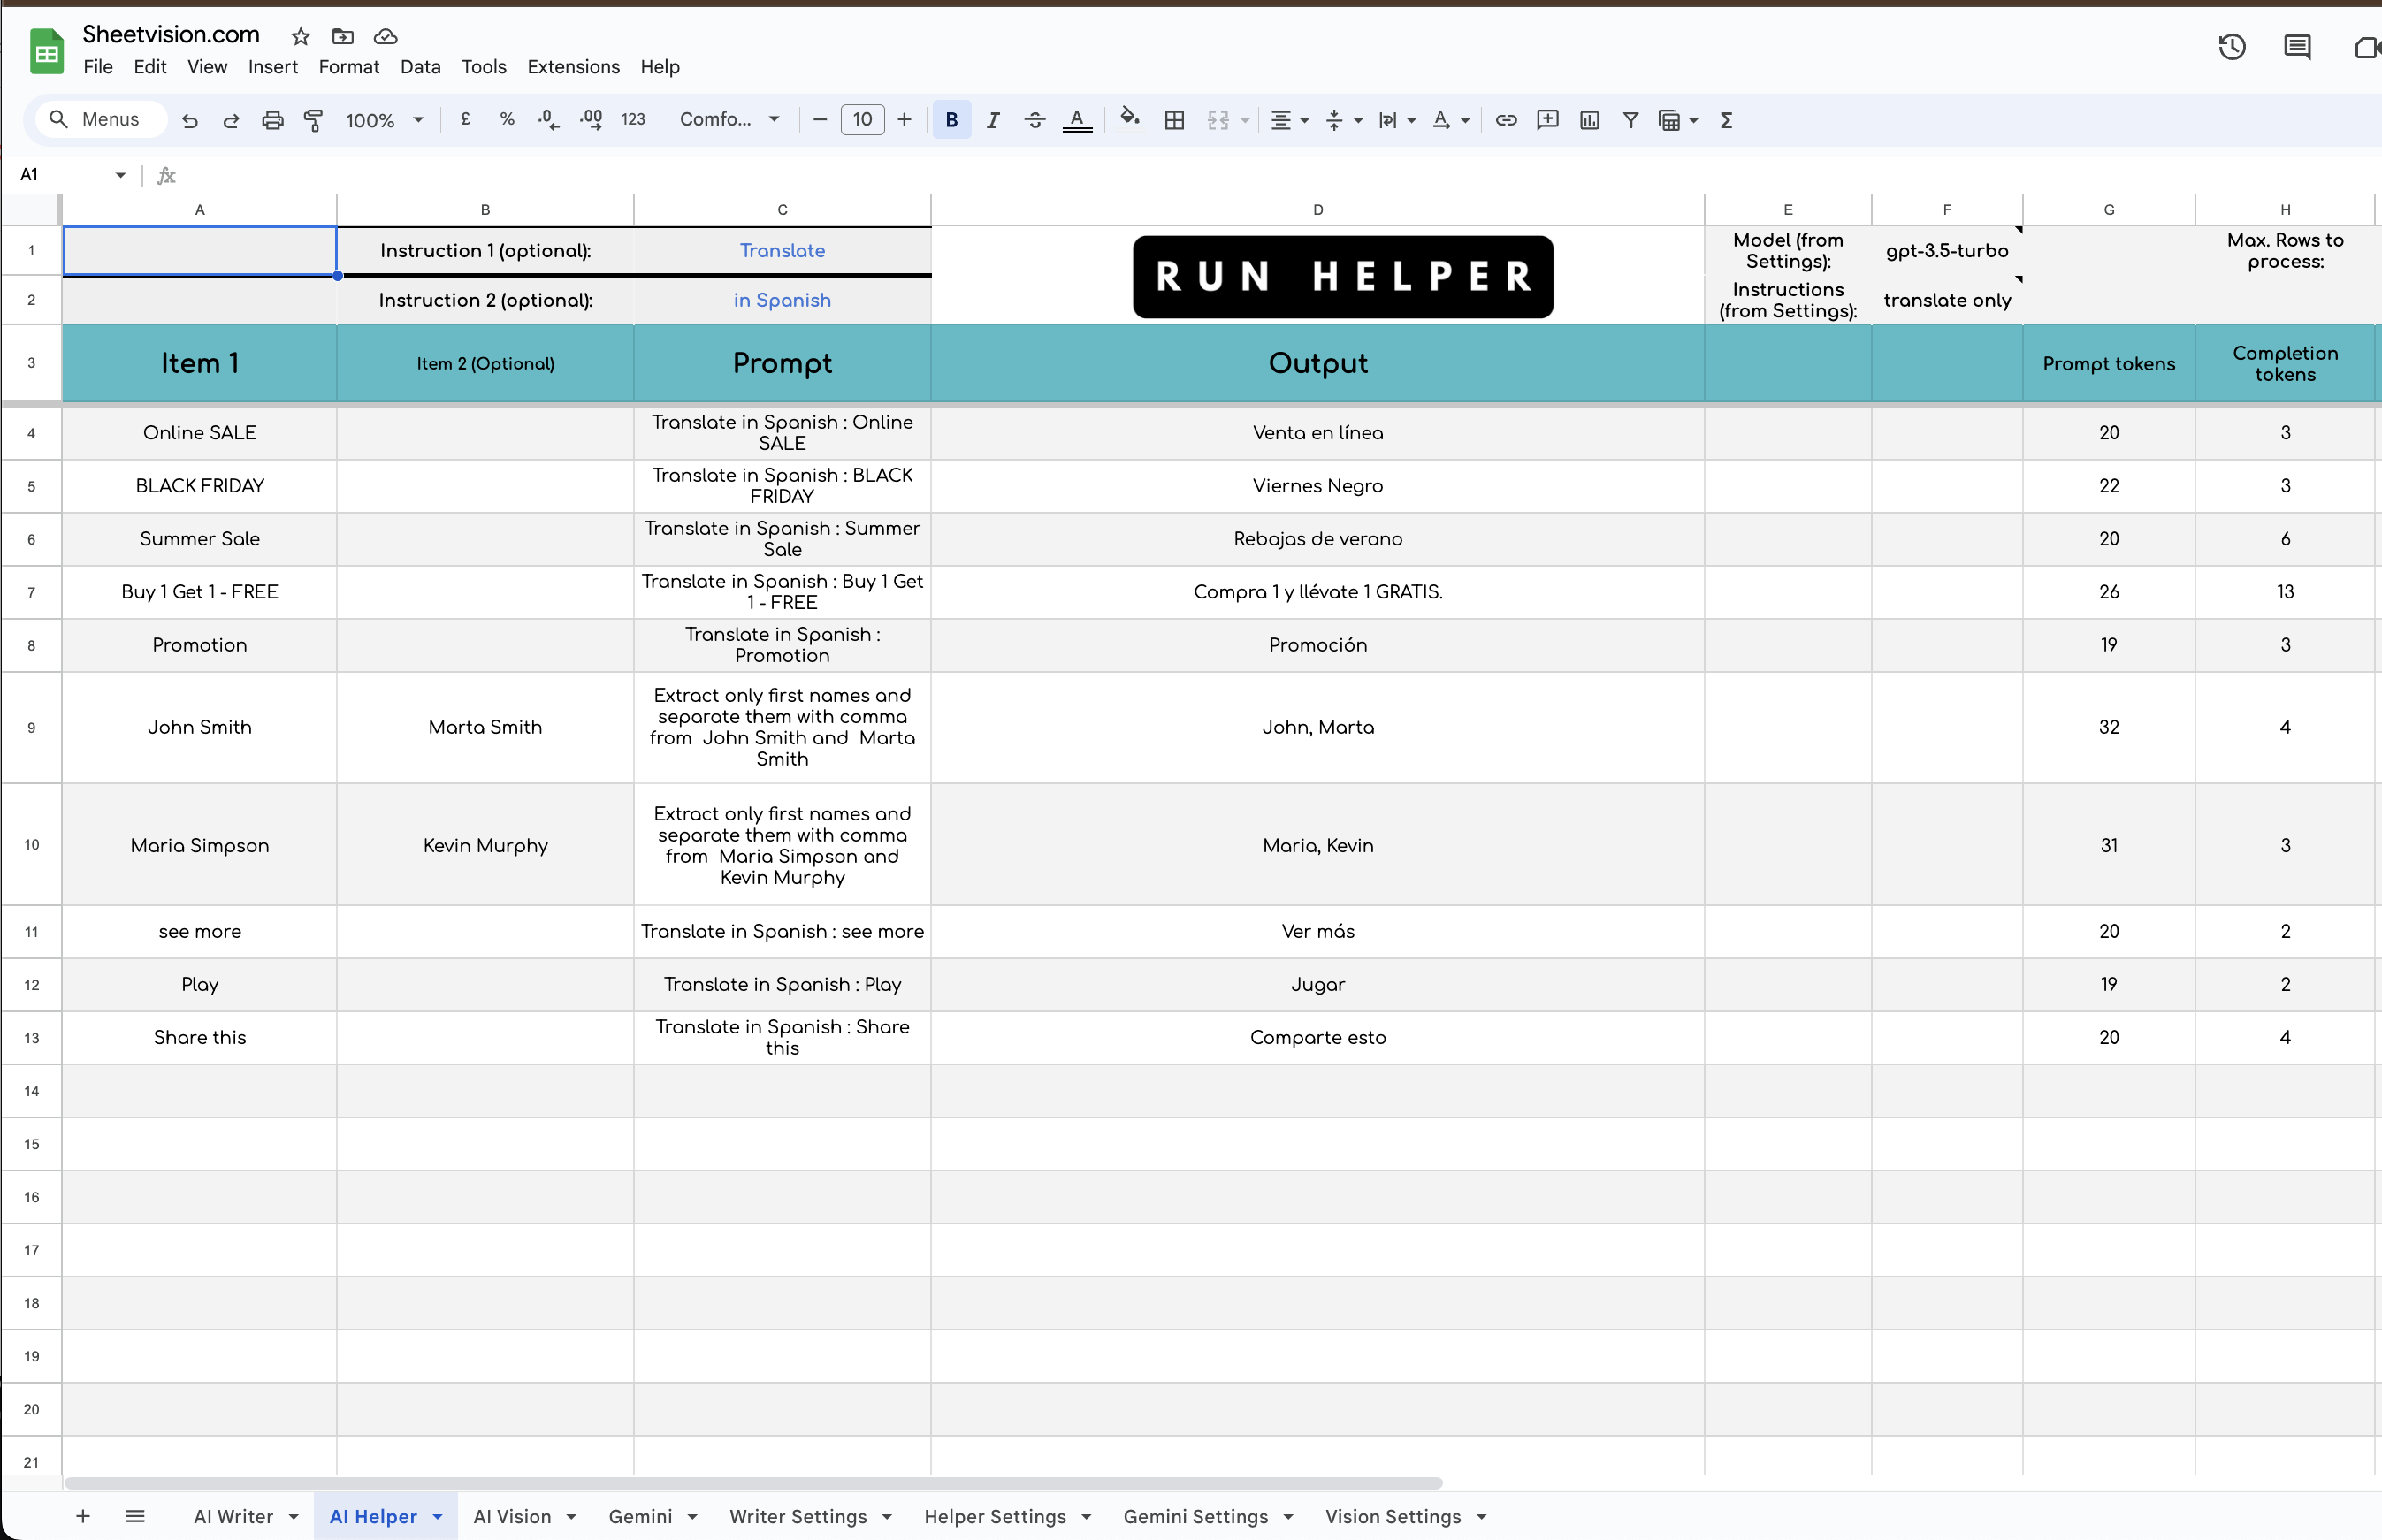Open the Extensions menu
This screenshot has width=2382, height=1540.
(573, 67)
